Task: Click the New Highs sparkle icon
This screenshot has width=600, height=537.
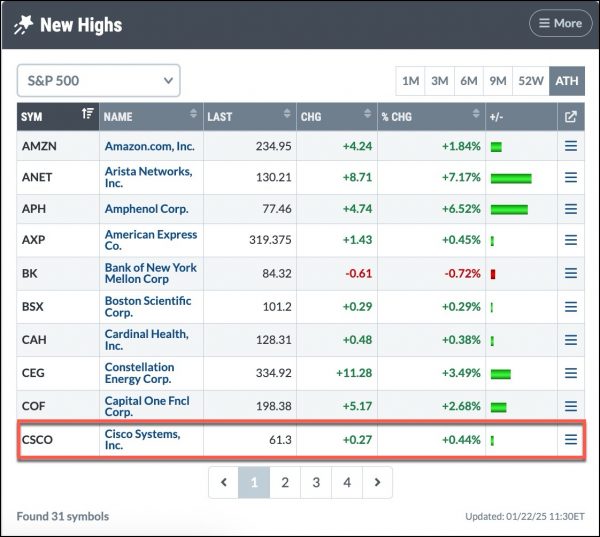Action: [x=23, y=25]
